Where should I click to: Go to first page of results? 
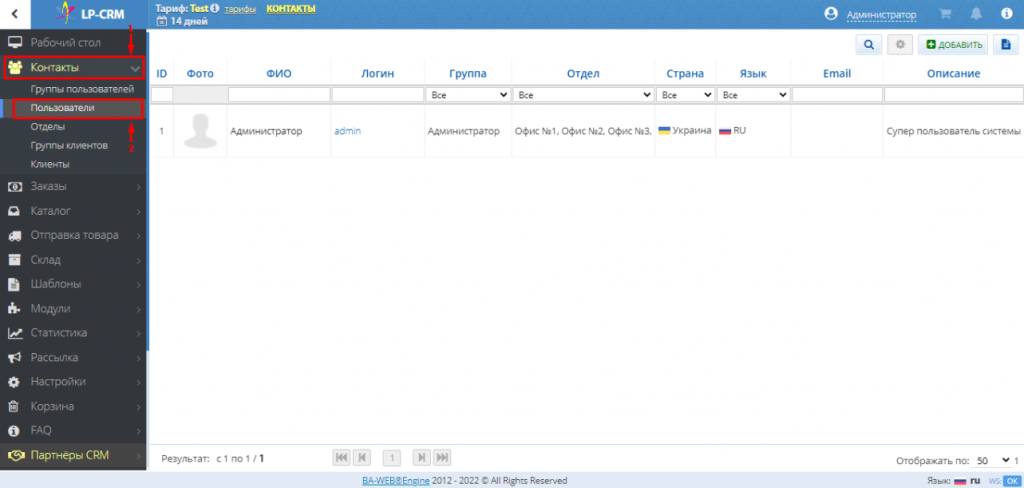(x=342, y=458)
